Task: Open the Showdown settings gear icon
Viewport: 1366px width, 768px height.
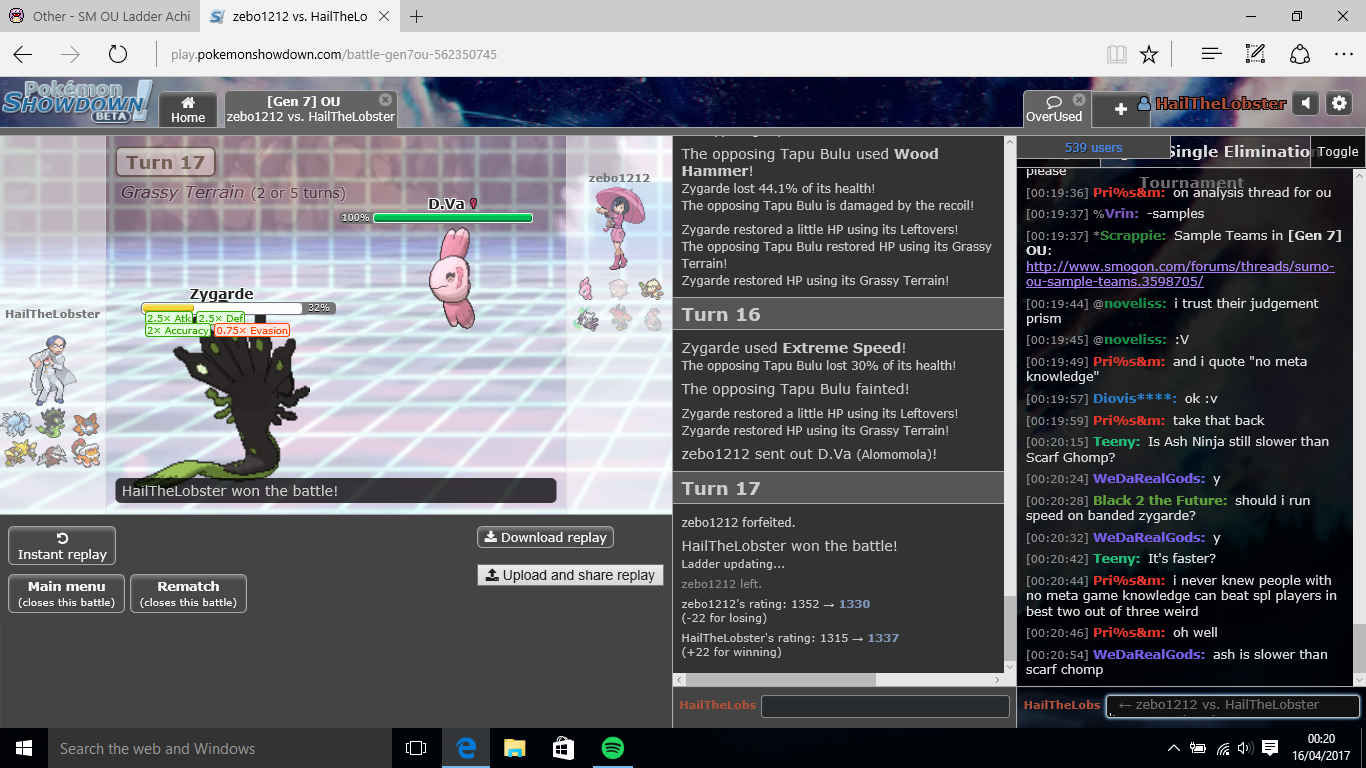Action: coord(1340,104)
